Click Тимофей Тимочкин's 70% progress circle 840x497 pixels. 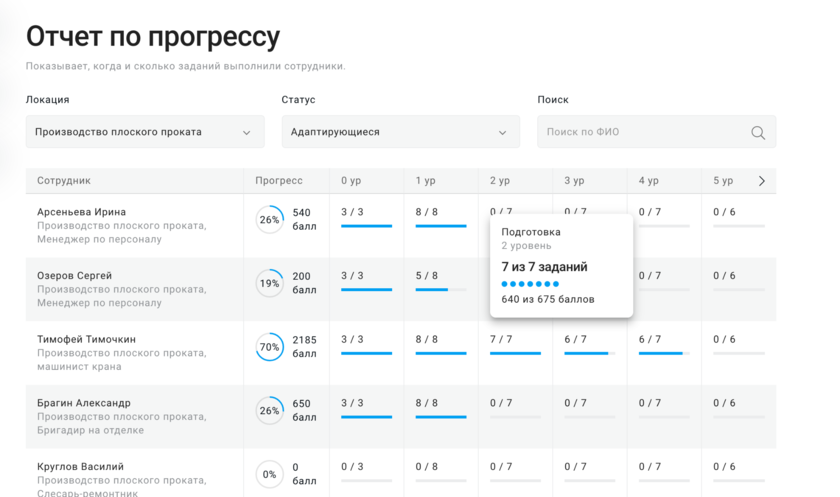269,347
